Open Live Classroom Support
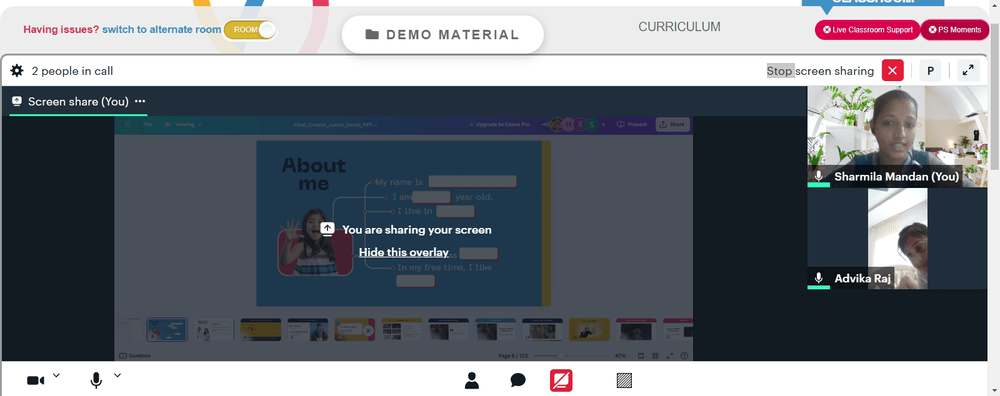 click(867, 29)
